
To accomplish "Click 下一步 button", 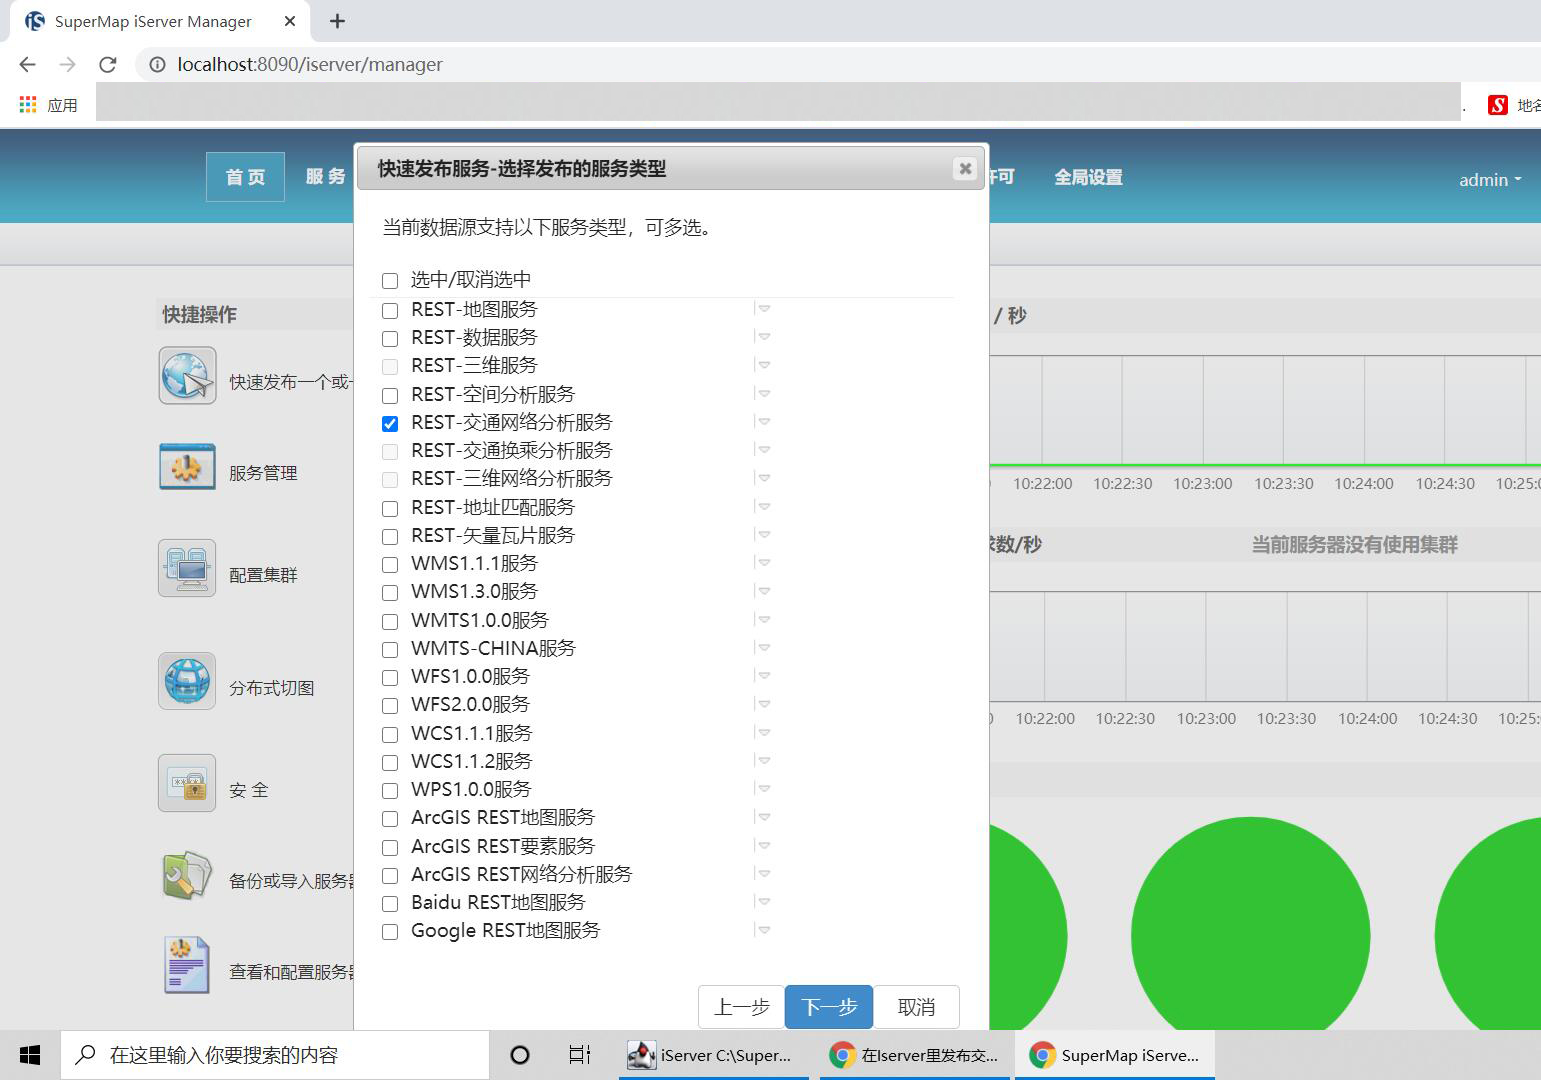I will [829, 1007].
